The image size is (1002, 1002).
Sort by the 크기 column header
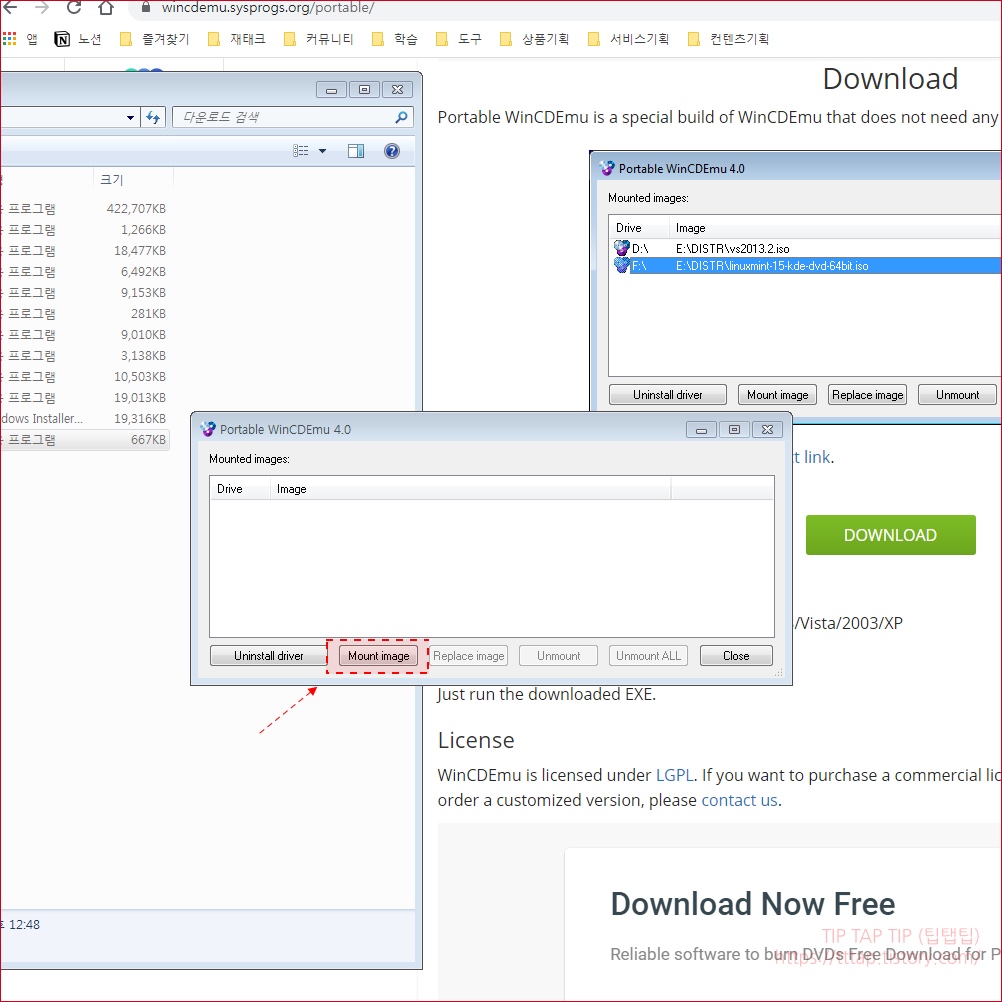133,180
